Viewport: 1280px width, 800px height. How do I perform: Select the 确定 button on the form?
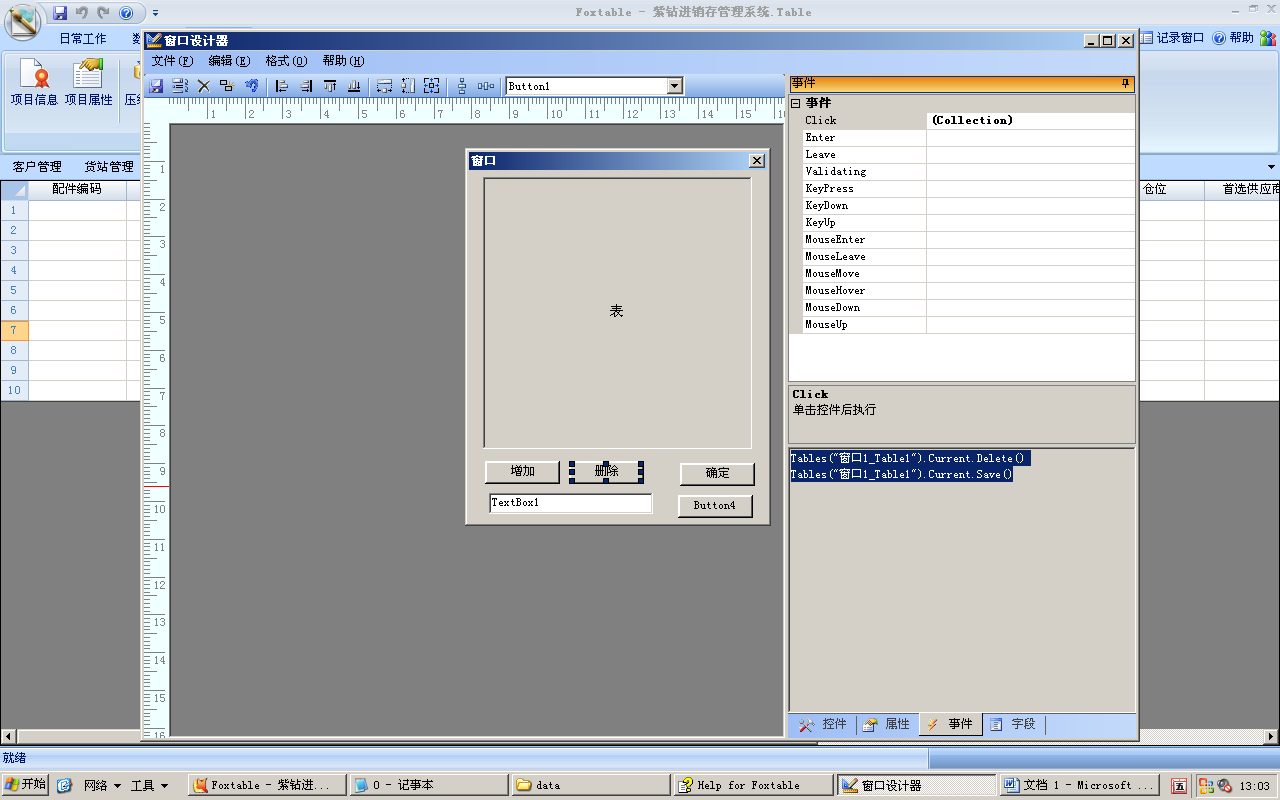click(x=717, y=473)
